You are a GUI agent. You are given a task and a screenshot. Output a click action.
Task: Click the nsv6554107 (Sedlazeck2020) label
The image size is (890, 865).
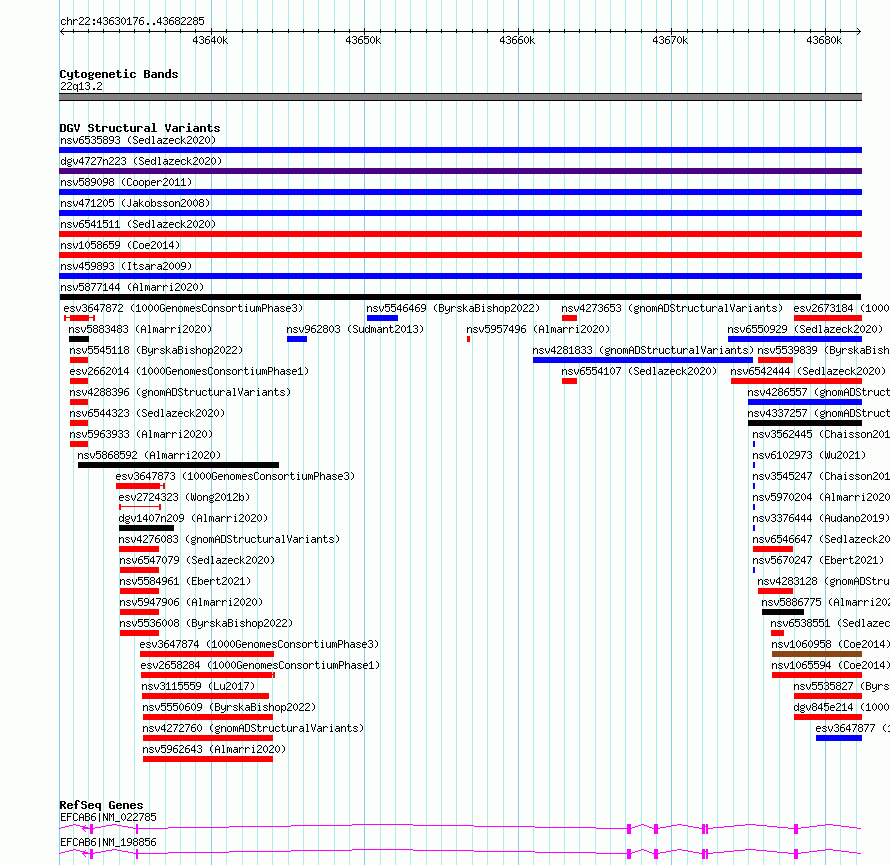639,371
